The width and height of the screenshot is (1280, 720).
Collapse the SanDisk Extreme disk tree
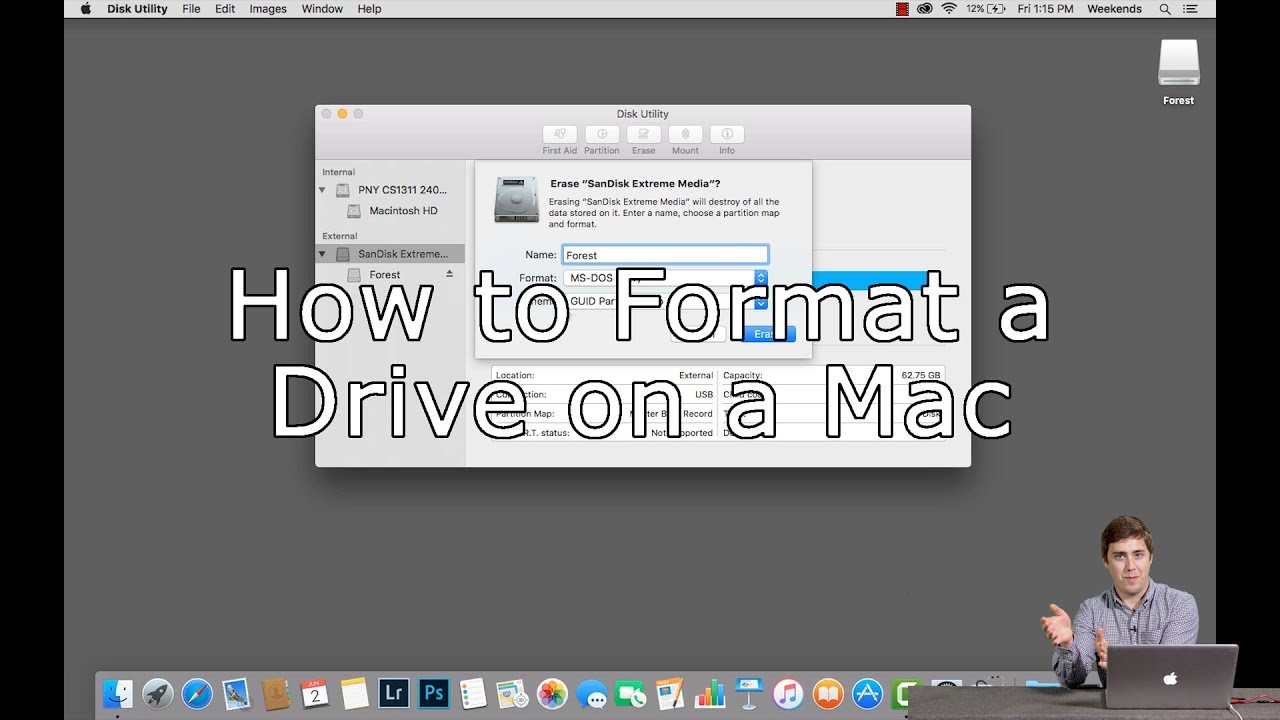point(322,254)
